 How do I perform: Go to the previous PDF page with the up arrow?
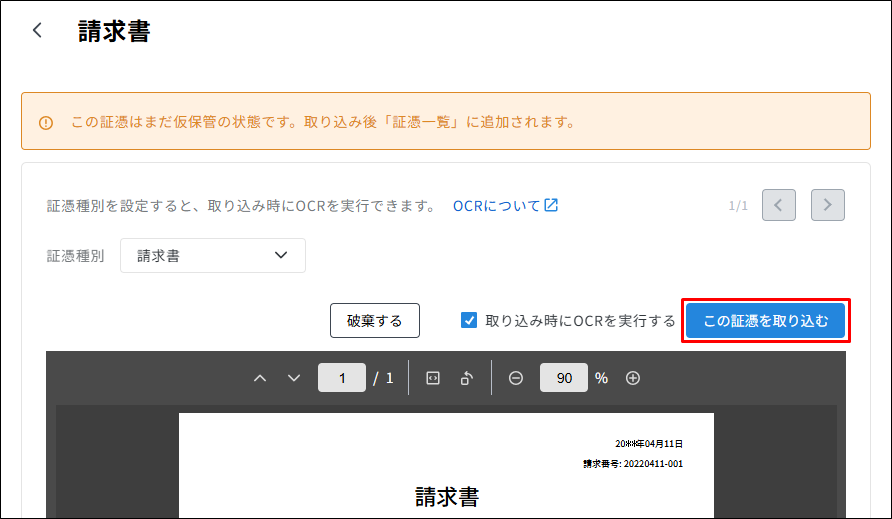click(260, 378)
